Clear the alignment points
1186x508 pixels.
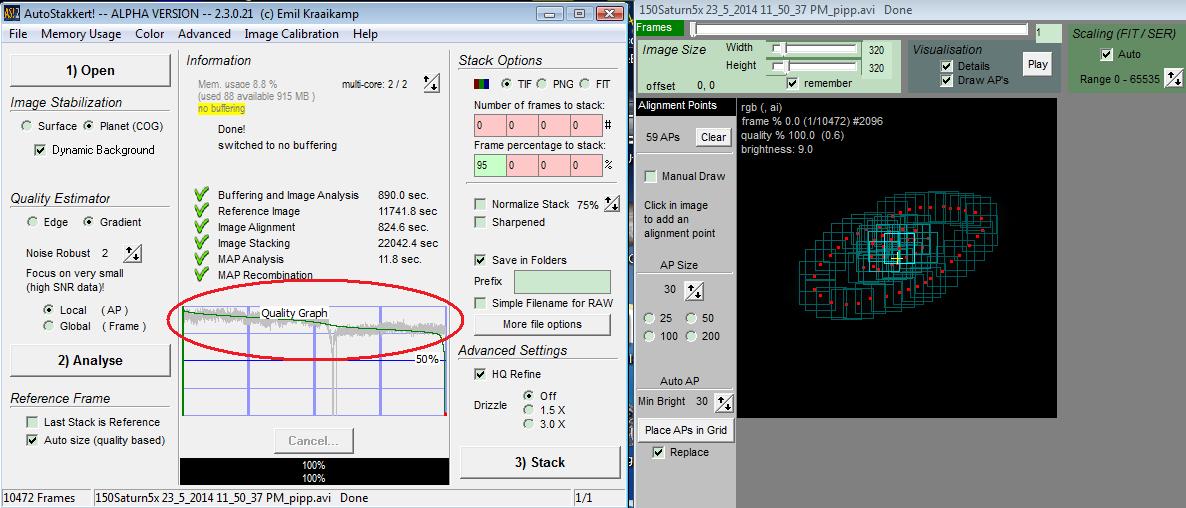[713, 138]
